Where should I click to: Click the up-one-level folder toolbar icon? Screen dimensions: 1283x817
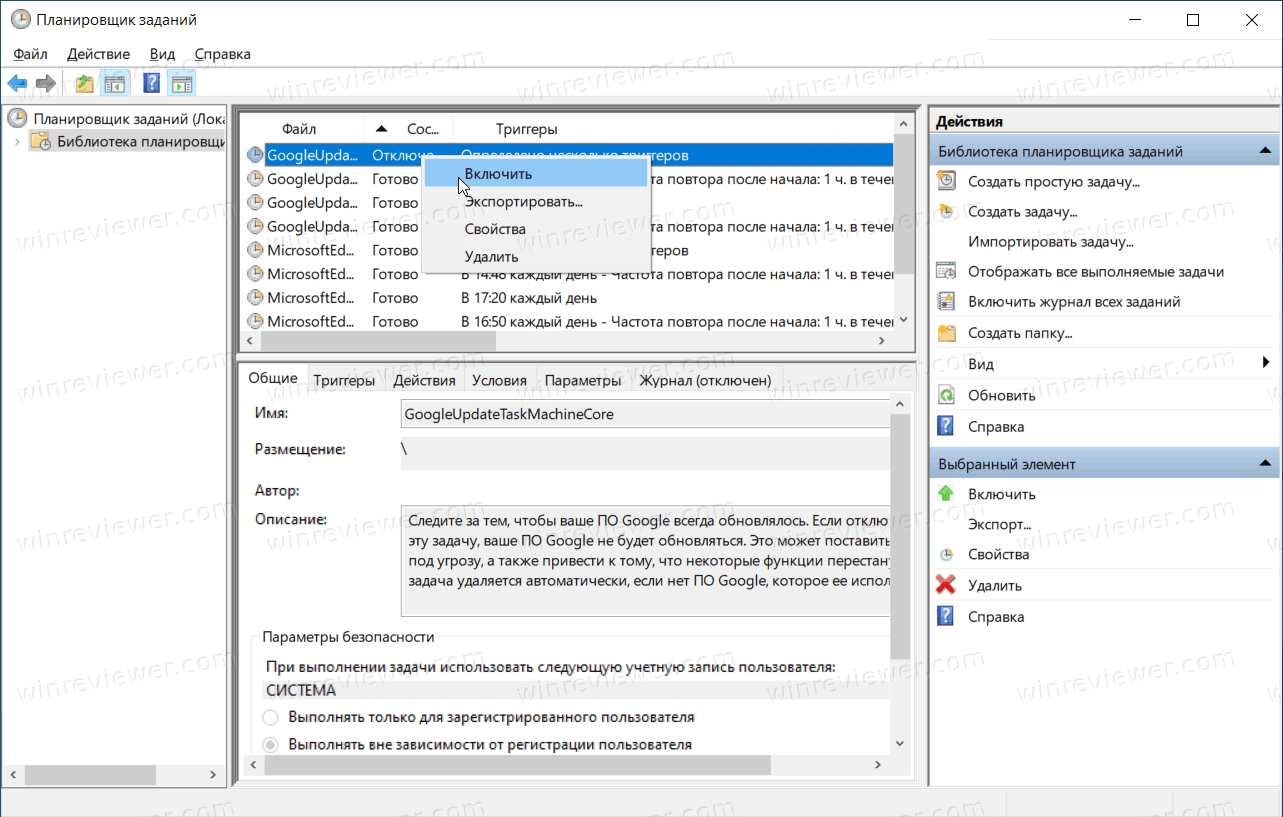point(85,83)
